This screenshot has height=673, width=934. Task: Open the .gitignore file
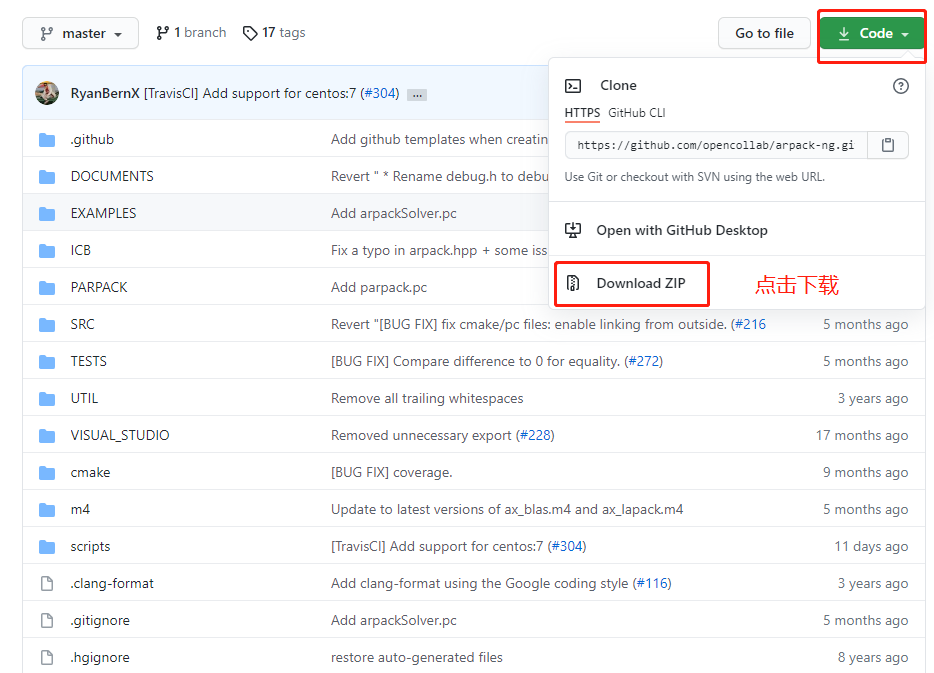coord(100,620)
